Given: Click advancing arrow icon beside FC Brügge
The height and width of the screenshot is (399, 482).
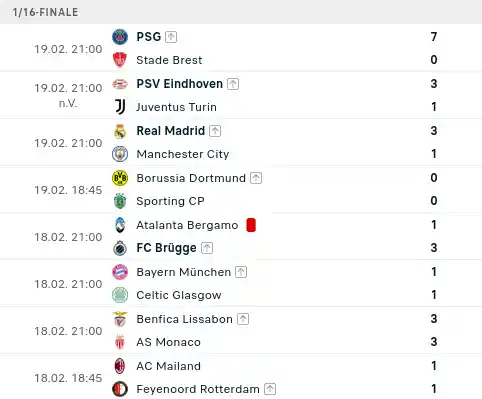Looking at the screenshot, I should point(207,248).
